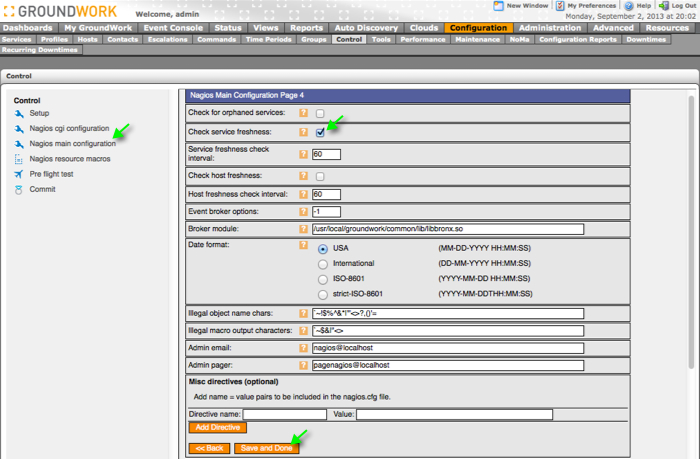Viewport: 700px width, 459px height.
Task: Open help for Event broker options
Action: (304, 212)
